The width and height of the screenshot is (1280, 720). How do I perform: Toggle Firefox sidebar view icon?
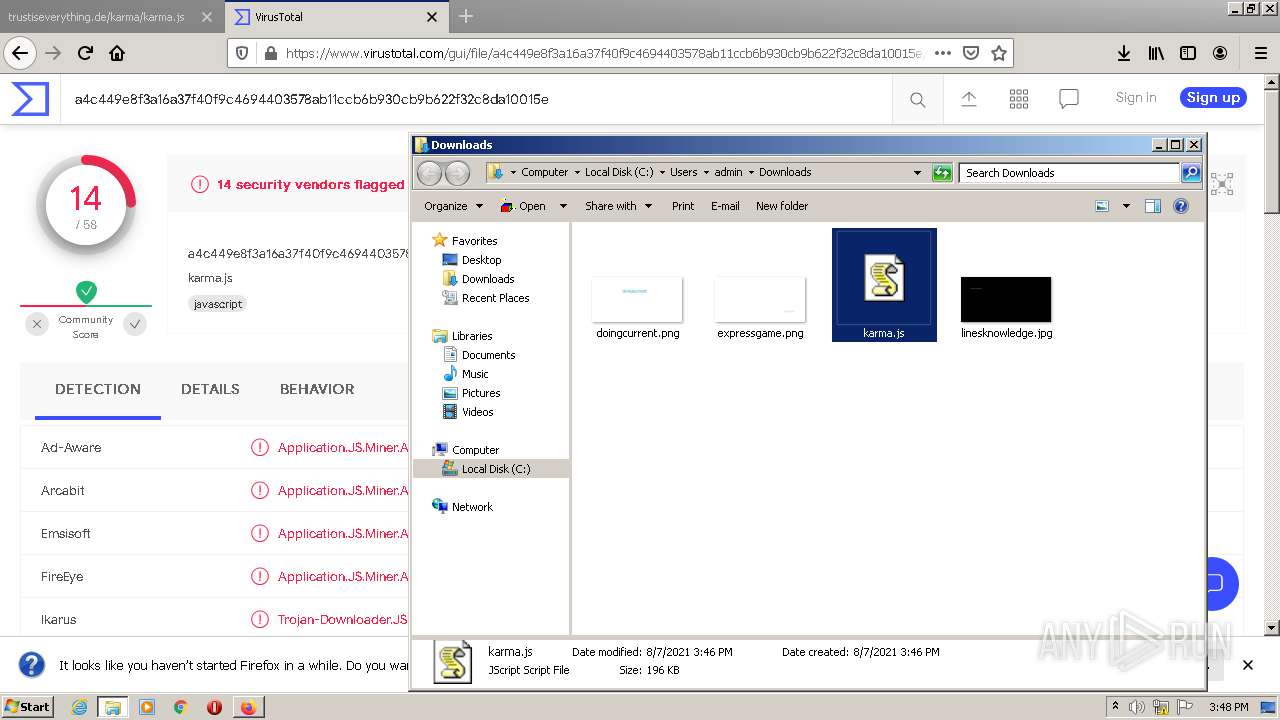click(1188, 53)
